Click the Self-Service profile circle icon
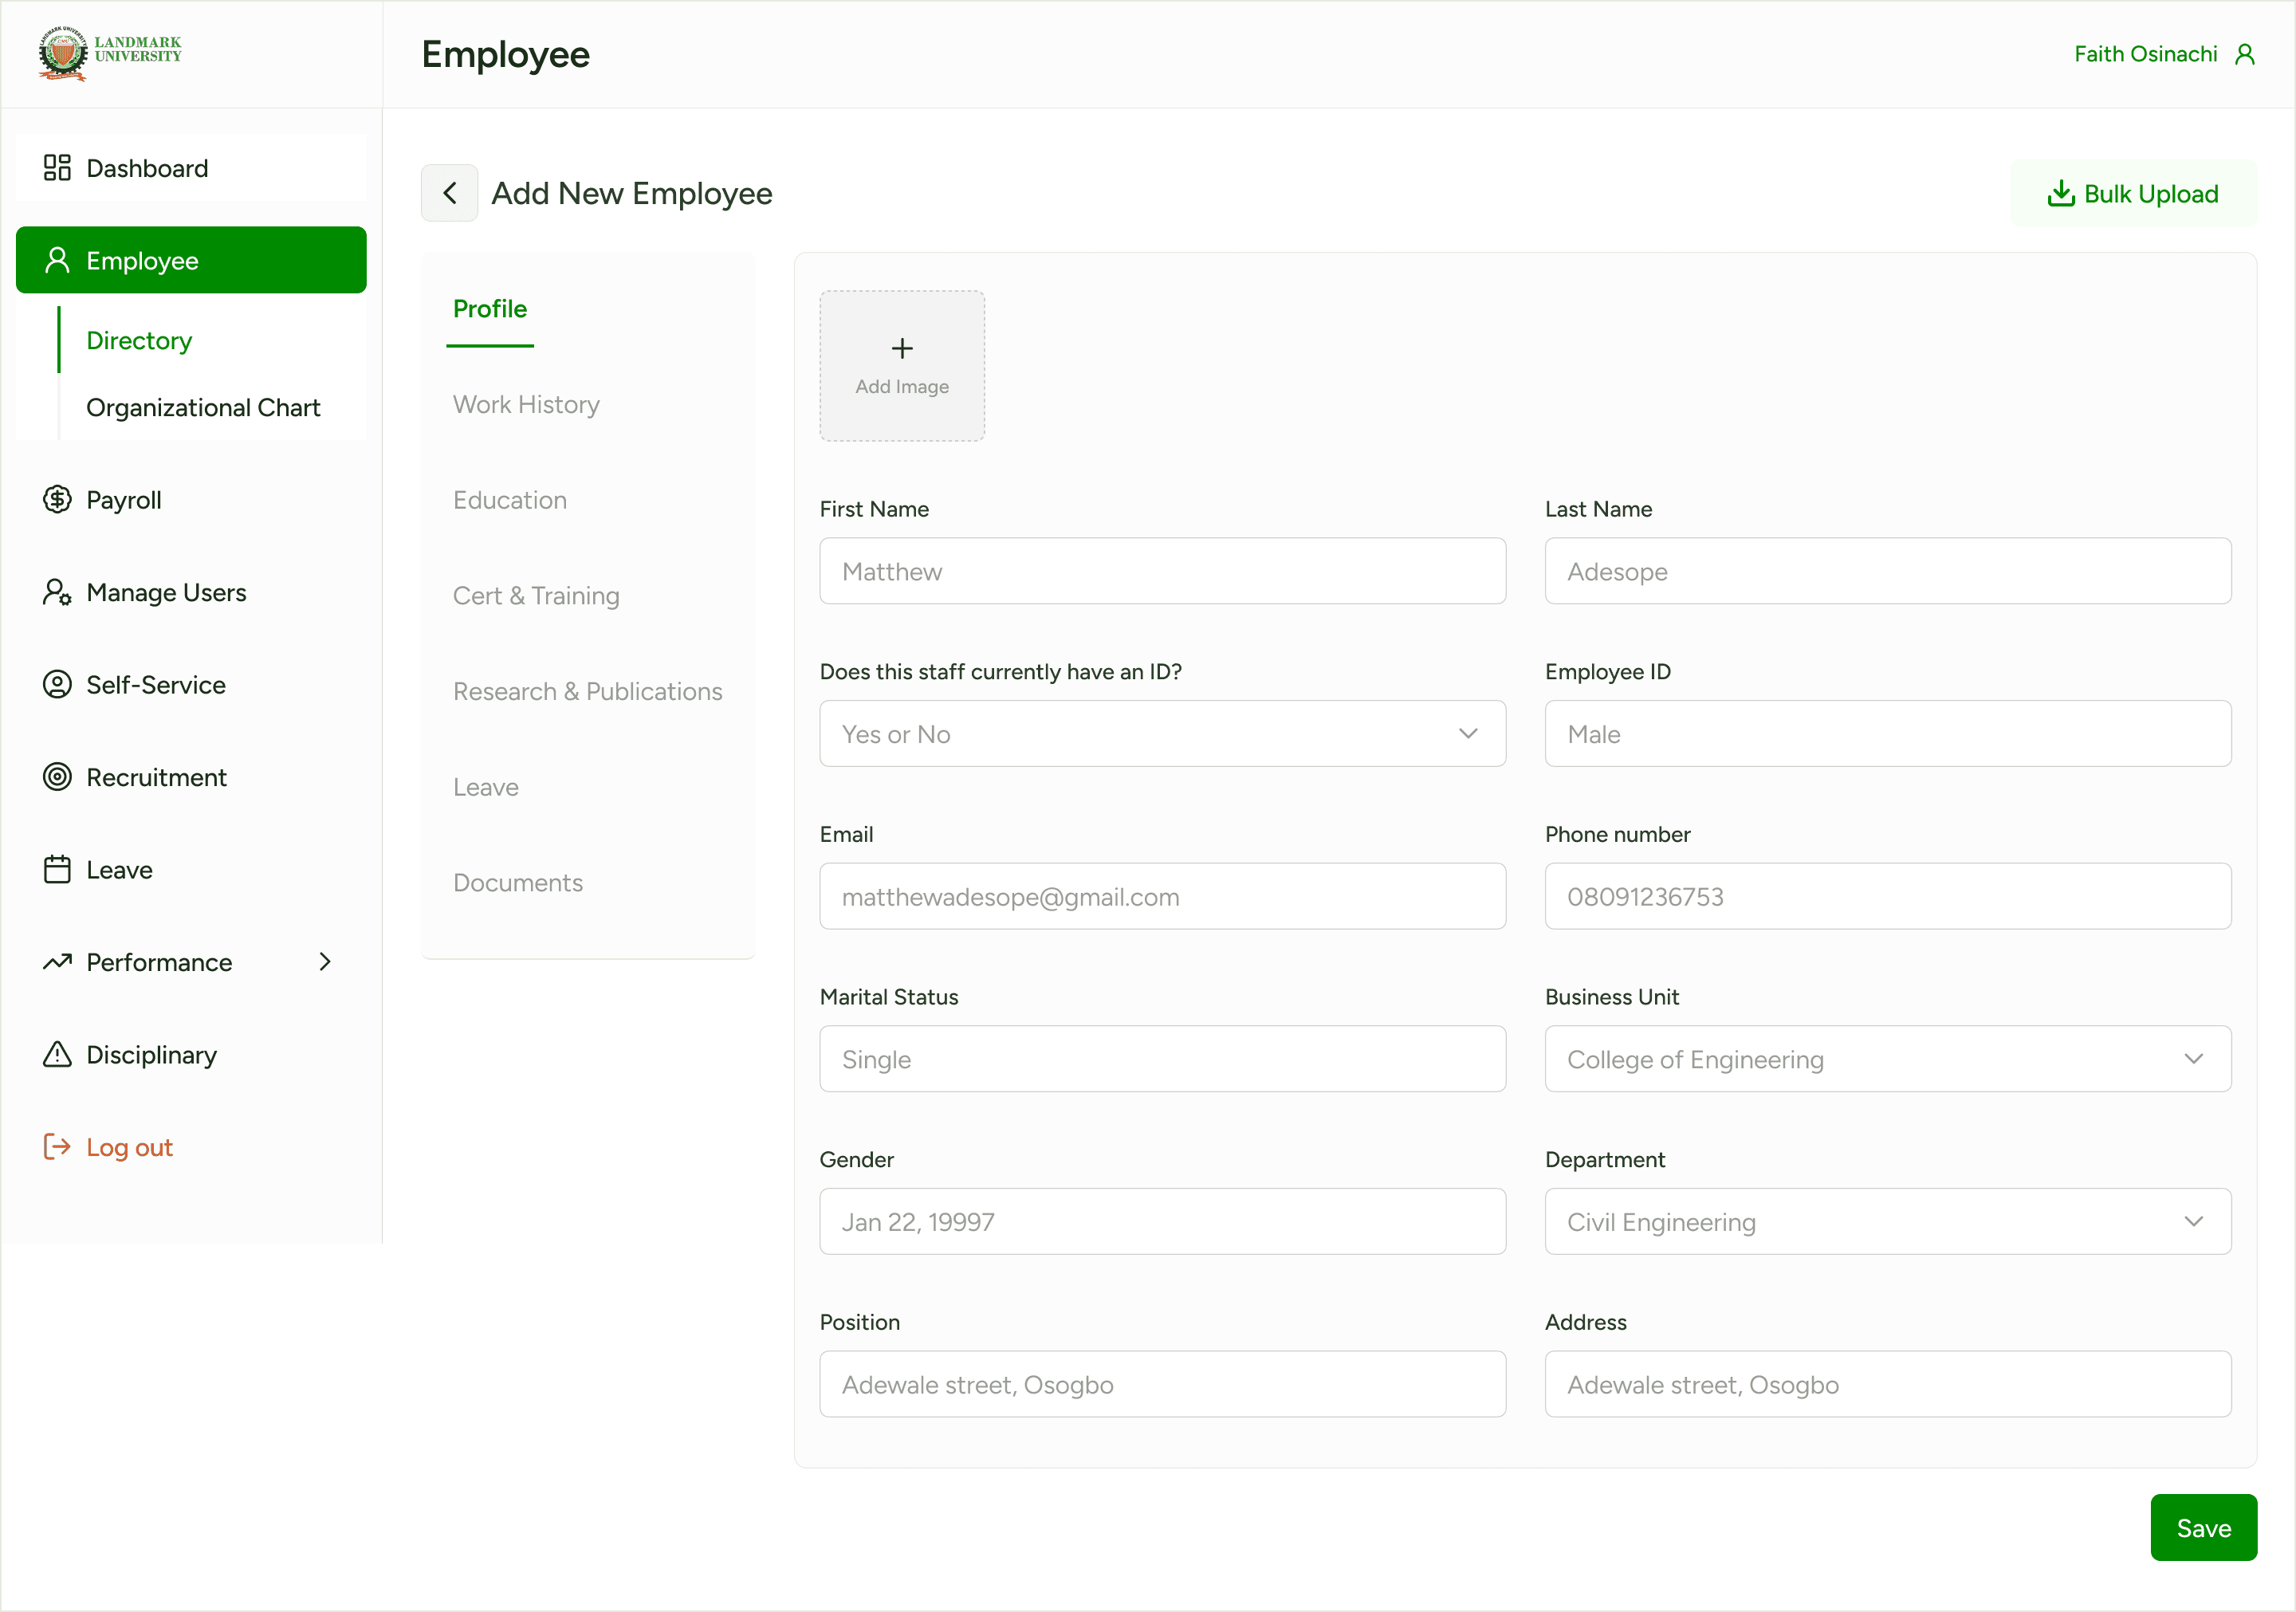 coord(57,684)
